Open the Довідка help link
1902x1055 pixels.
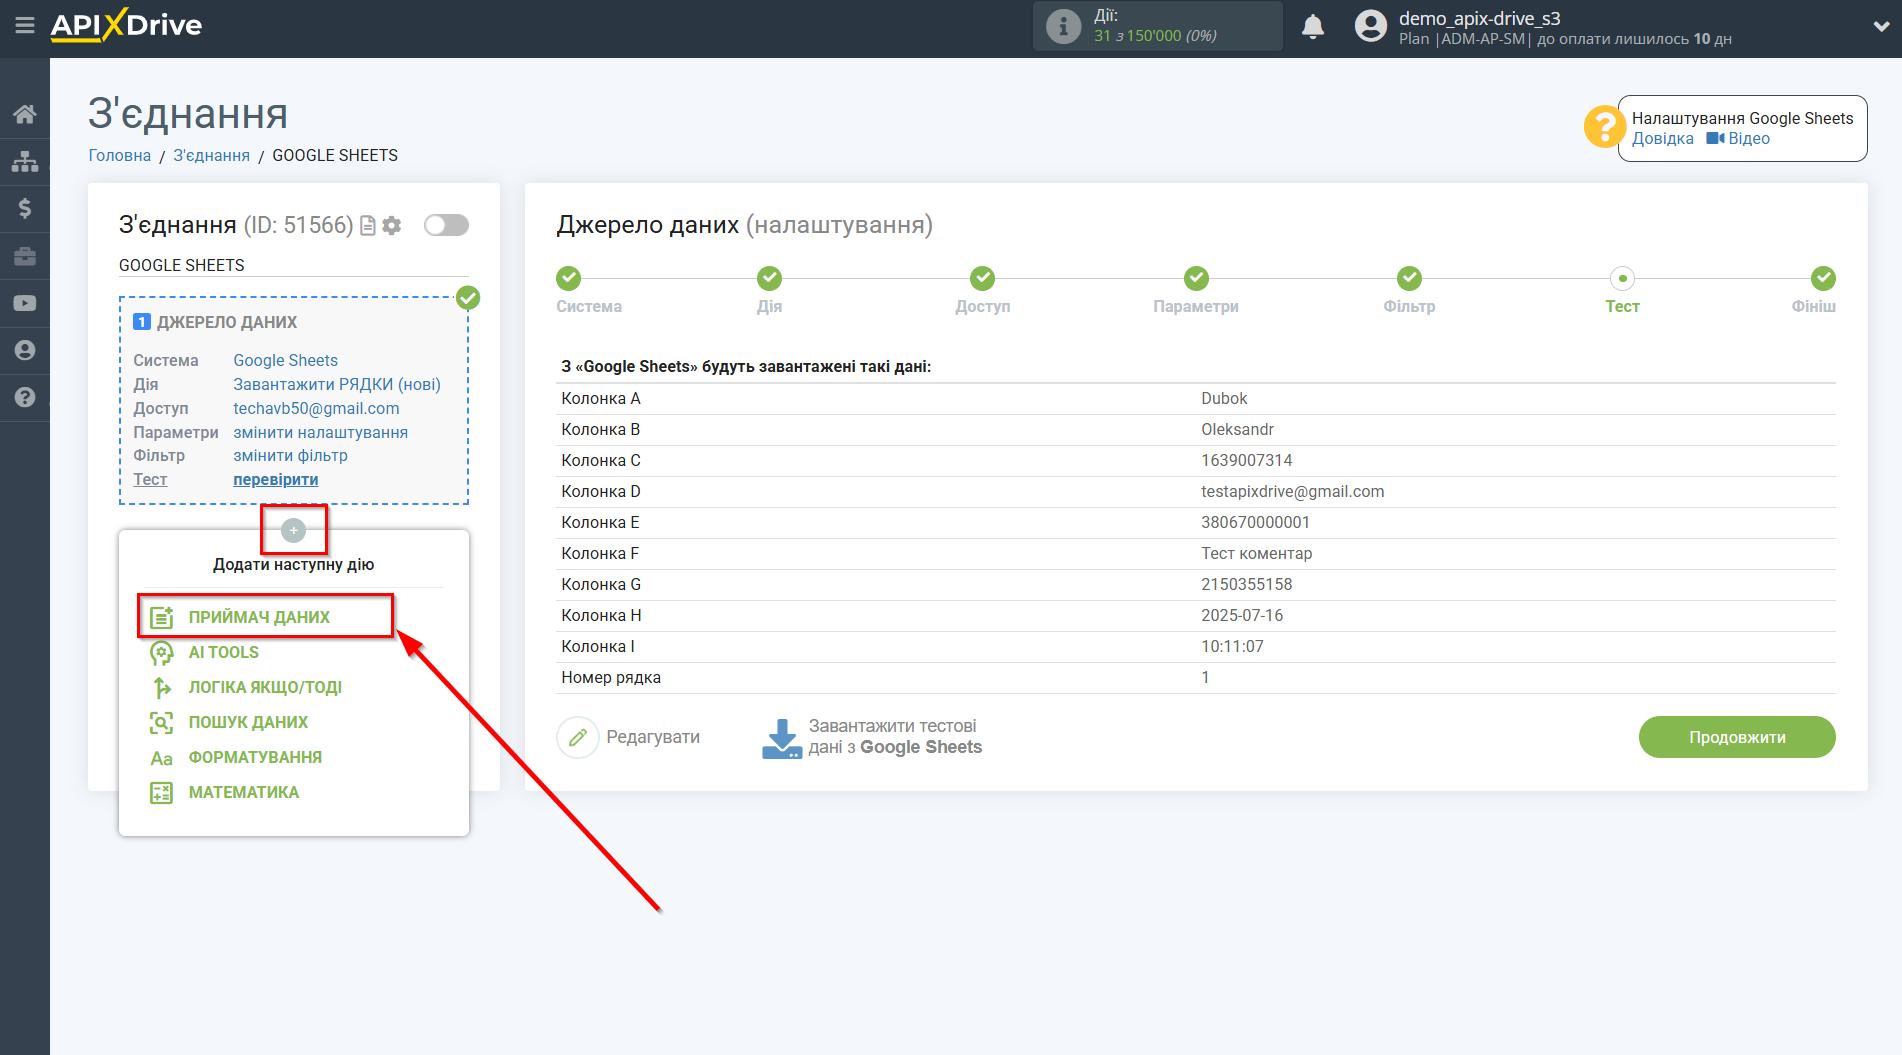(x=1662, y=139)
